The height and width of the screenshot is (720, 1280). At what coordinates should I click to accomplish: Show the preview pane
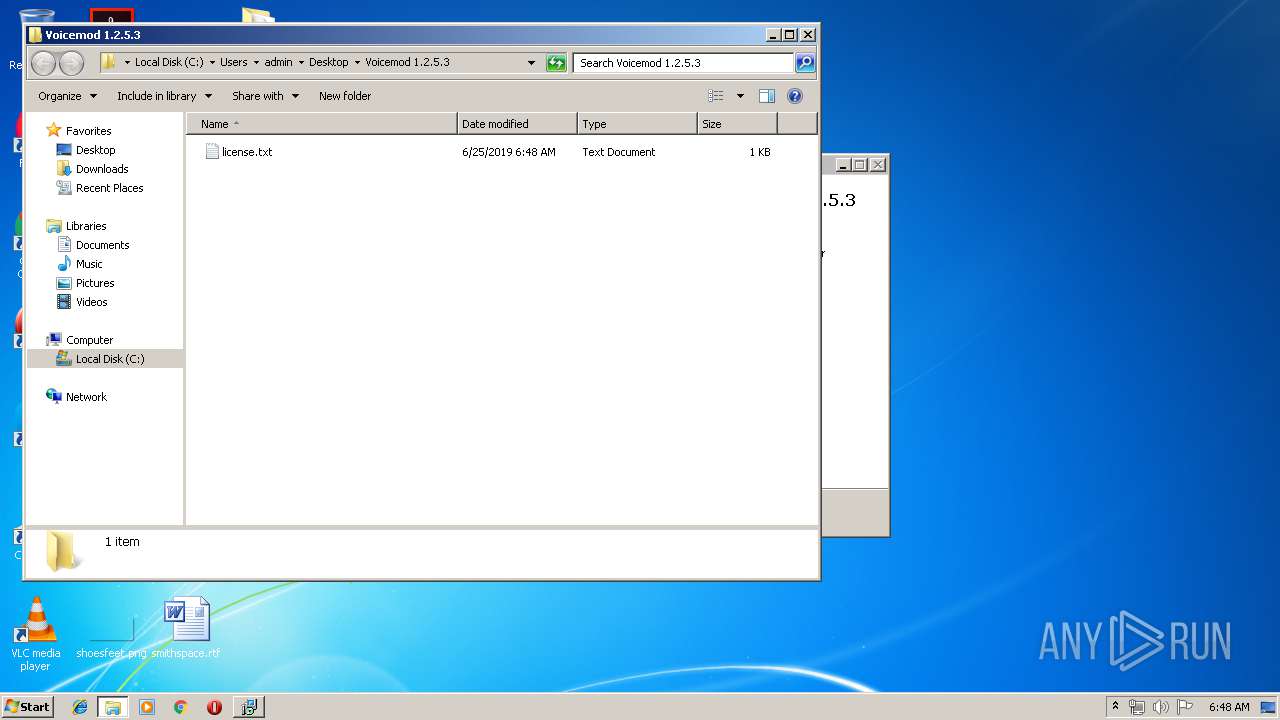(x=767, y=96)
